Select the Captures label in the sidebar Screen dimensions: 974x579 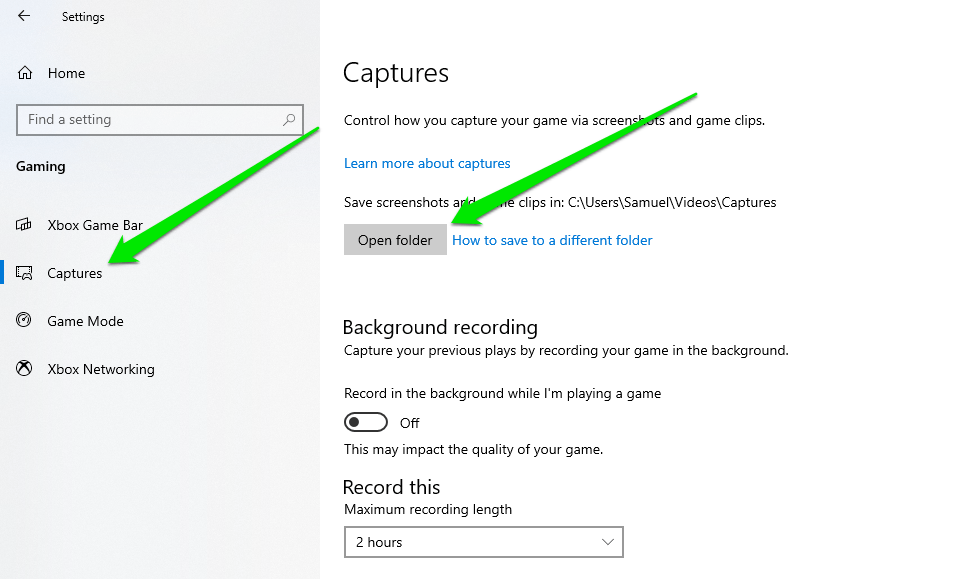tap(75, 273)
